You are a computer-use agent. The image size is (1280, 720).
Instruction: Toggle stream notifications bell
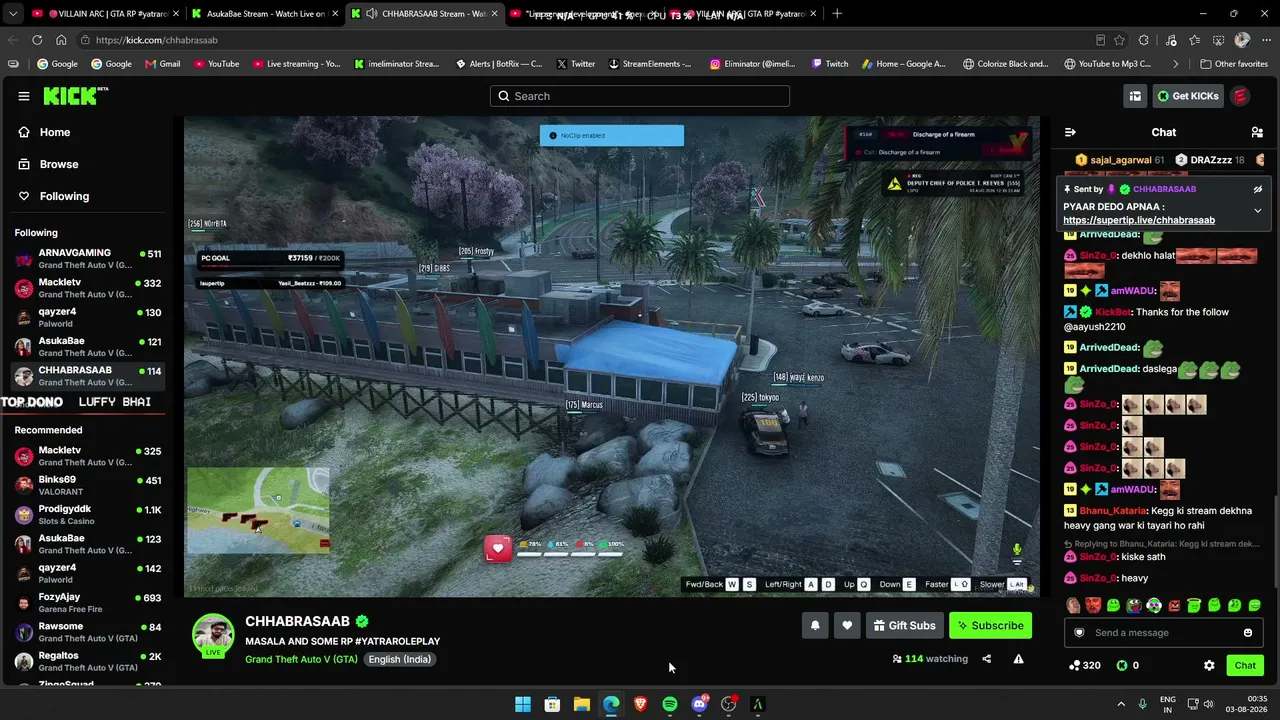pyautogui.click(x=815, y=626)
